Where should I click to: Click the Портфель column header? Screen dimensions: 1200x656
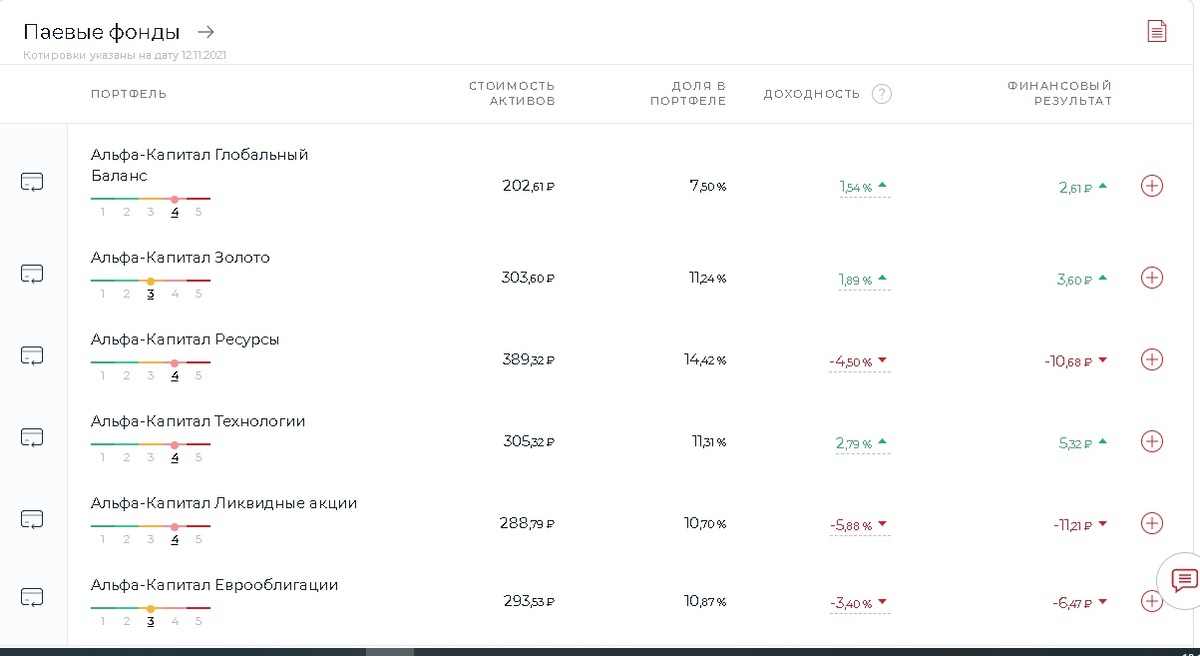(x=129, y=94)
